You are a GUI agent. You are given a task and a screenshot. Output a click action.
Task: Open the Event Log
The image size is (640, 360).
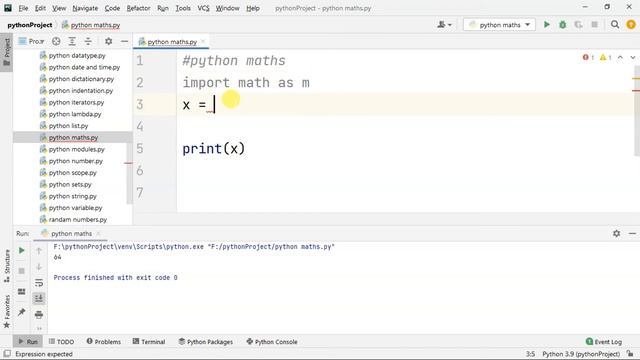click(604, 342)
